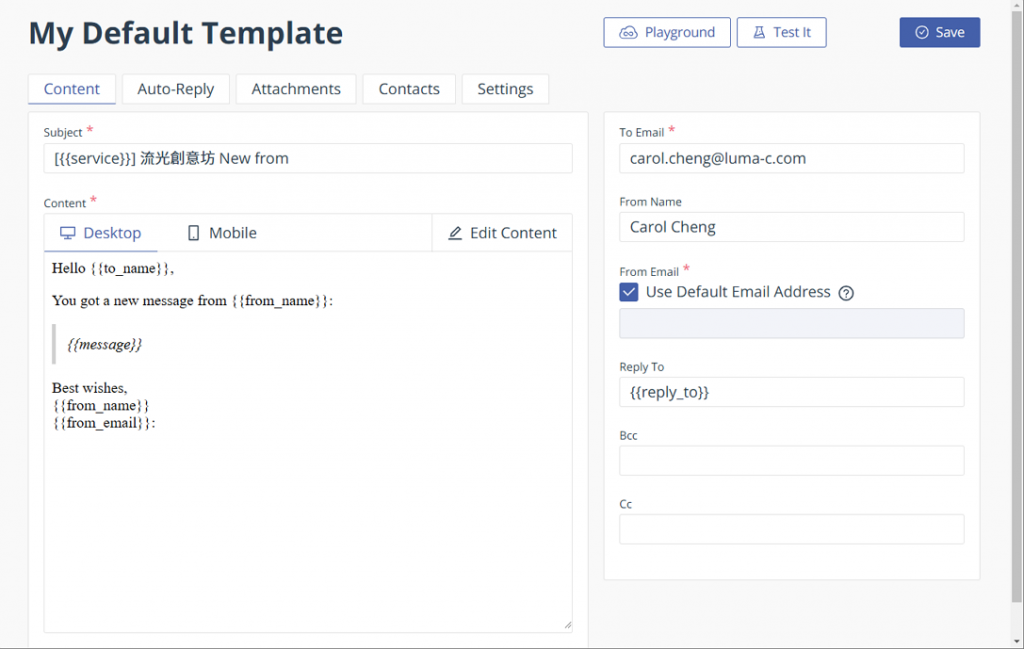Click the Desktop monitor icon

(68, 233)
